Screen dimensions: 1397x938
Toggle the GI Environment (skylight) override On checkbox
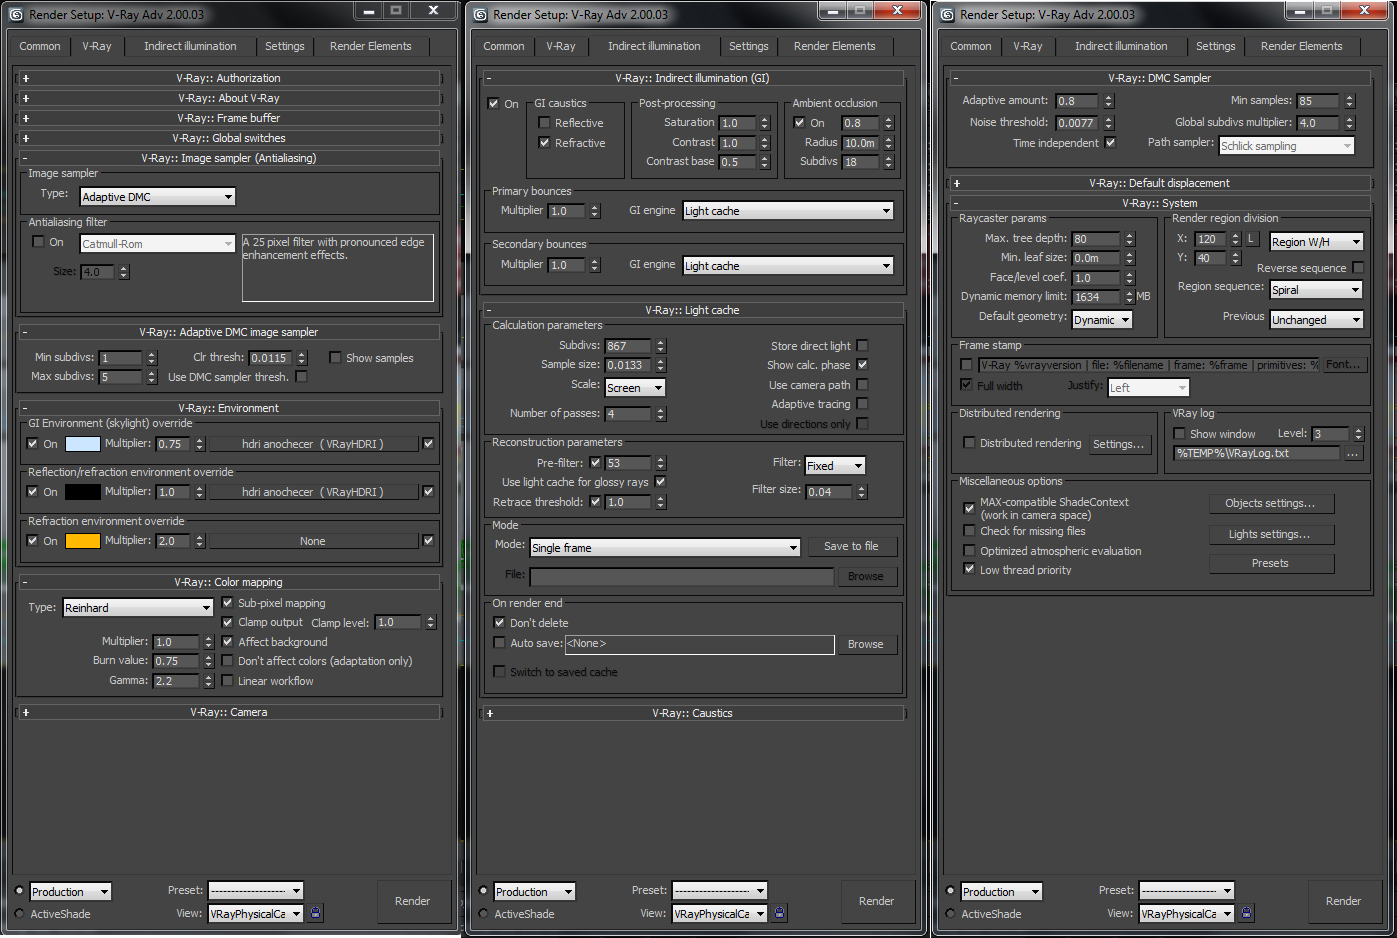tap(33, 443)
